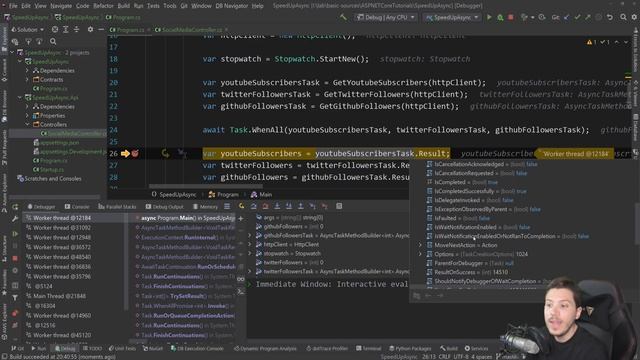
Task: Click the red Stop square in debug sidebar
Action: 15,258
